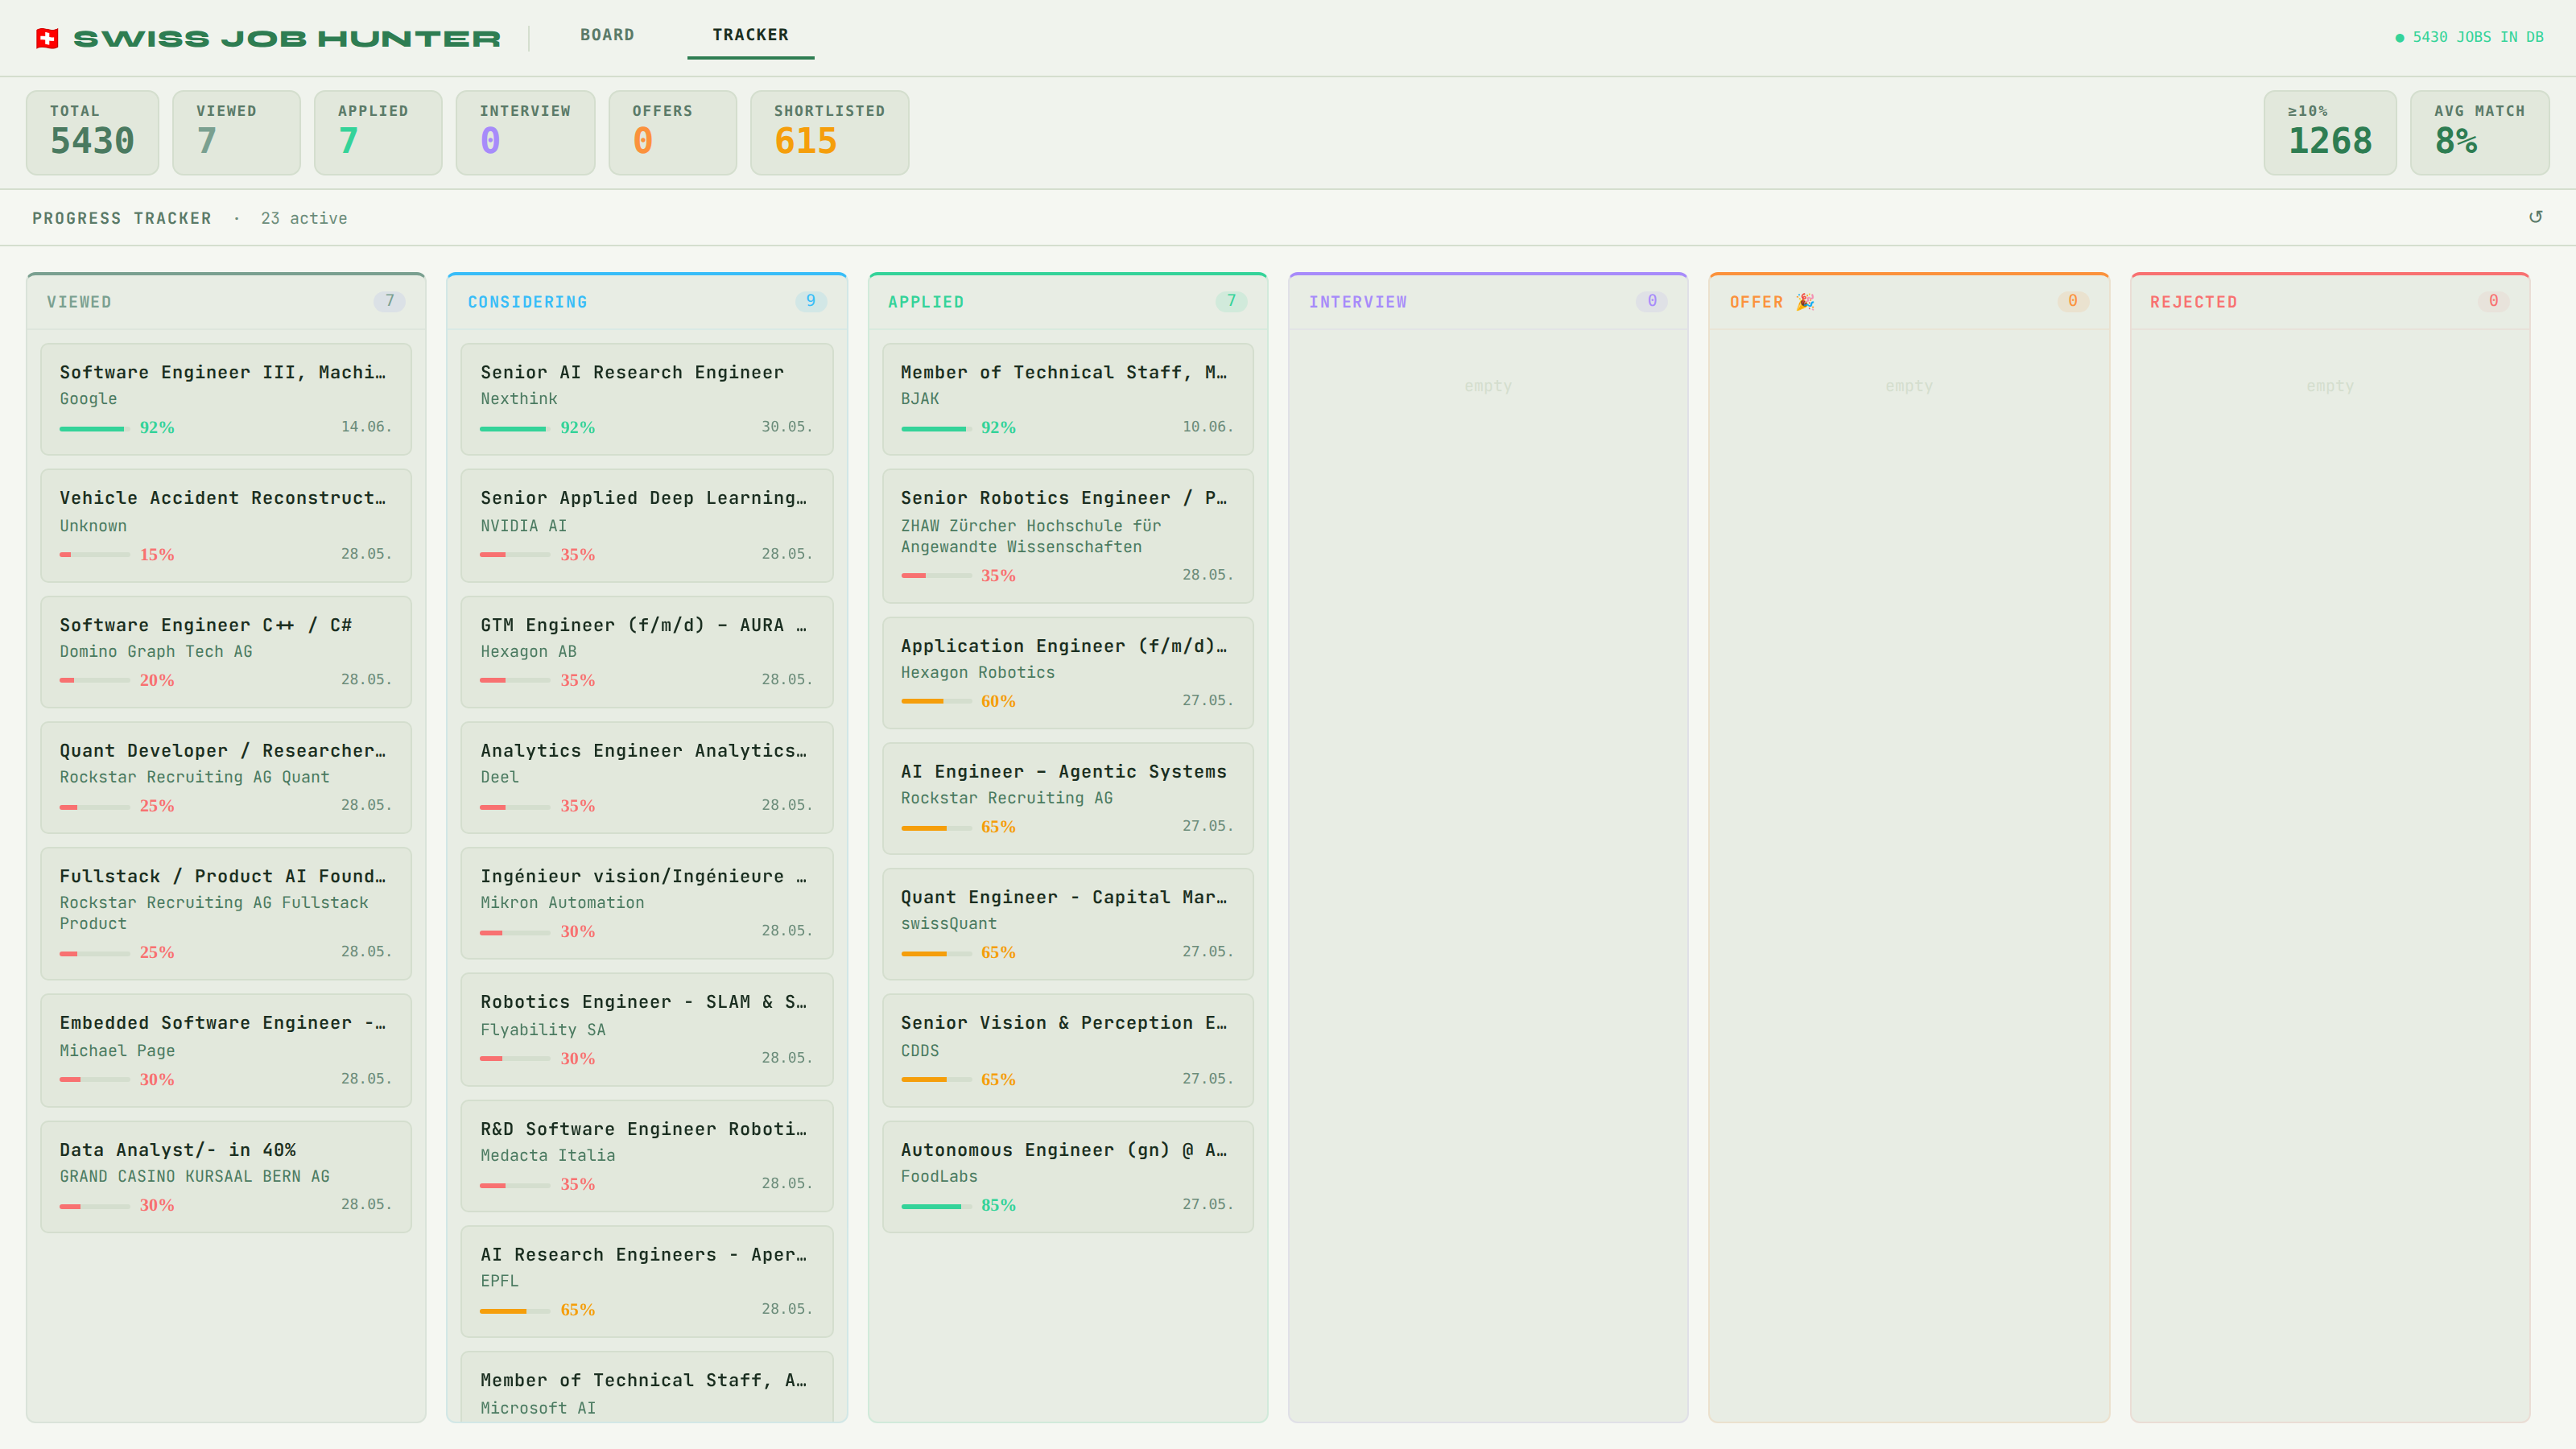Open the Analytics Engineer Deel card
The image size is (2576, 1449).
pos(647,777)
